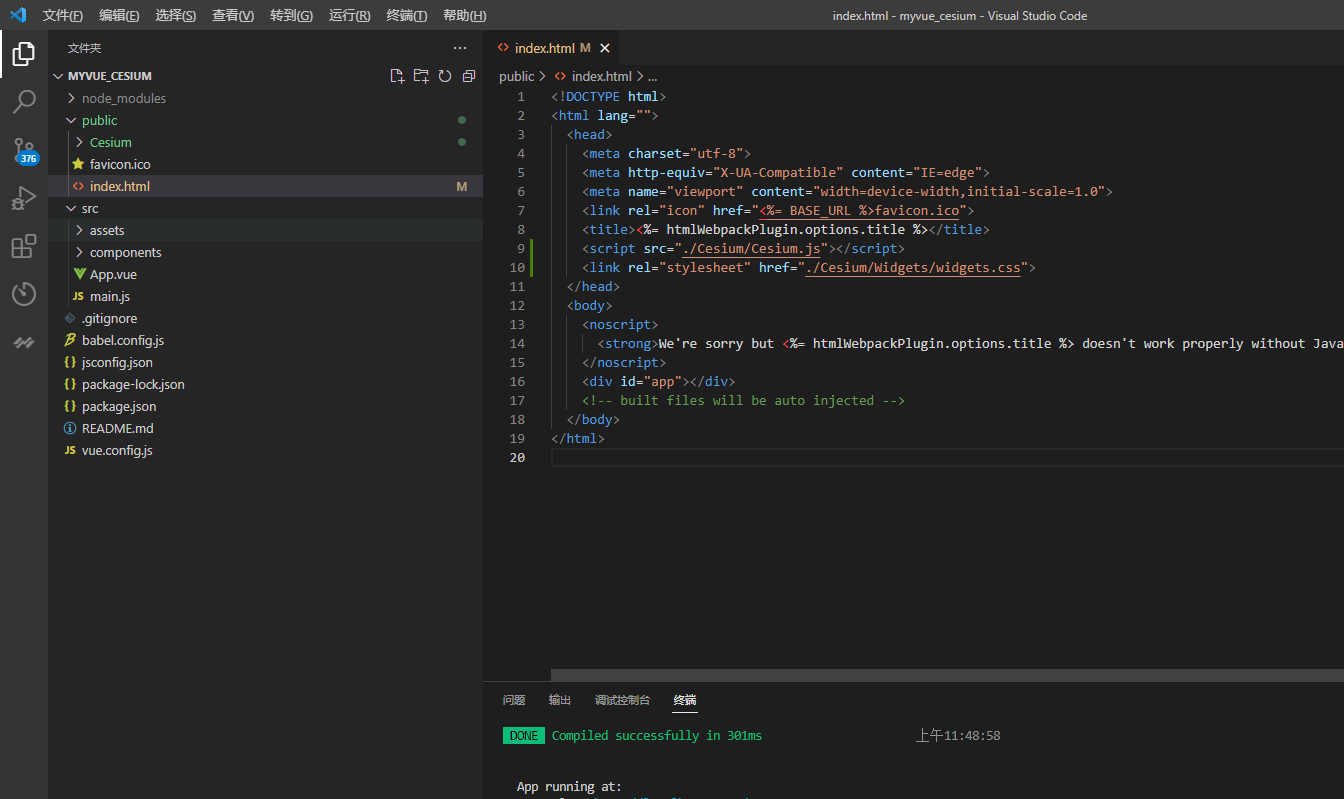
Task: Open the 文件(F) menu
Action: pos(63,15)
